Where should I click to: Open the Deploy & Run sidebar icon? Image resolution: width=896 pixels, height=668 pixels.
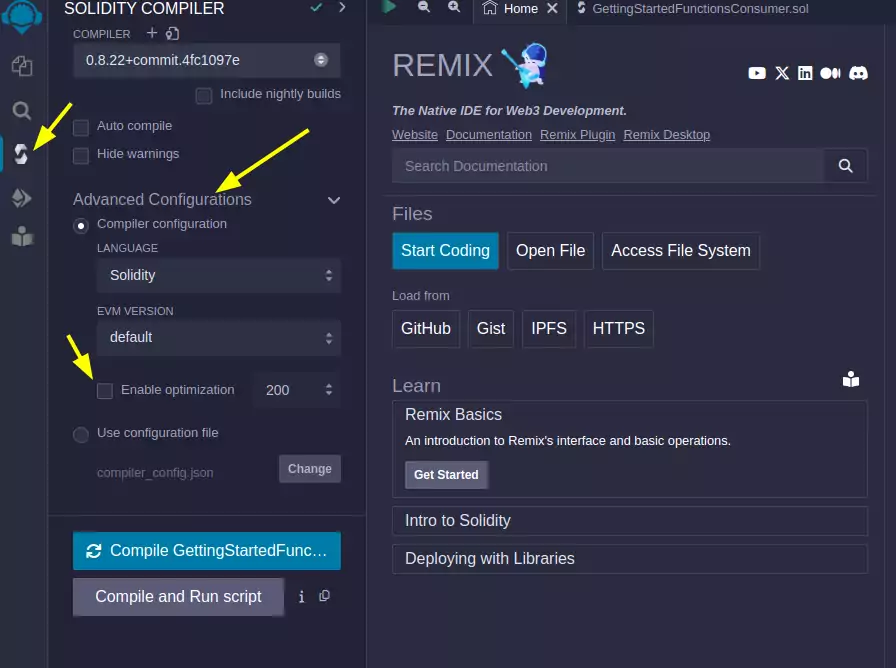[x=22, y=198]
